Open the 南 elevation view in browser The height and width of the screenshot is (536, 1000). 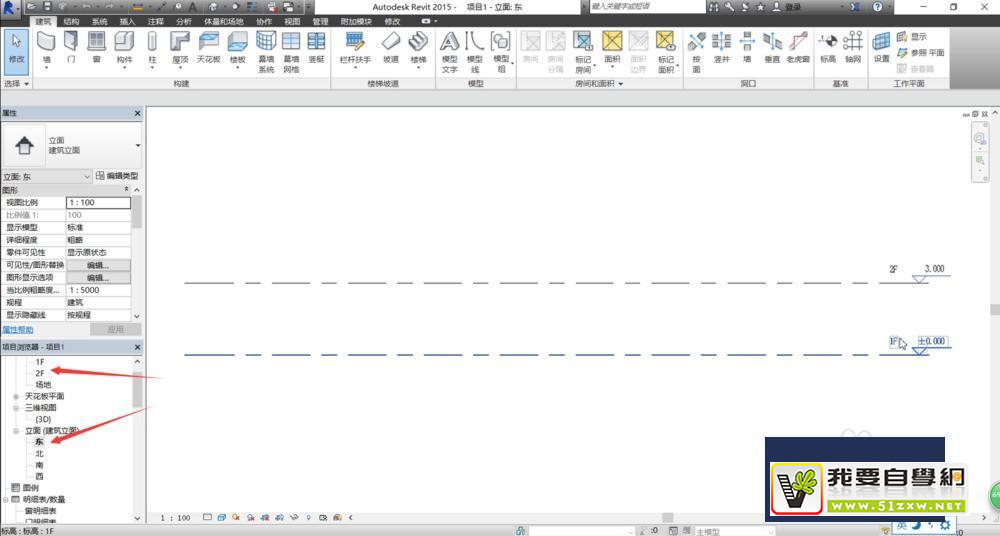click(40, 465)
